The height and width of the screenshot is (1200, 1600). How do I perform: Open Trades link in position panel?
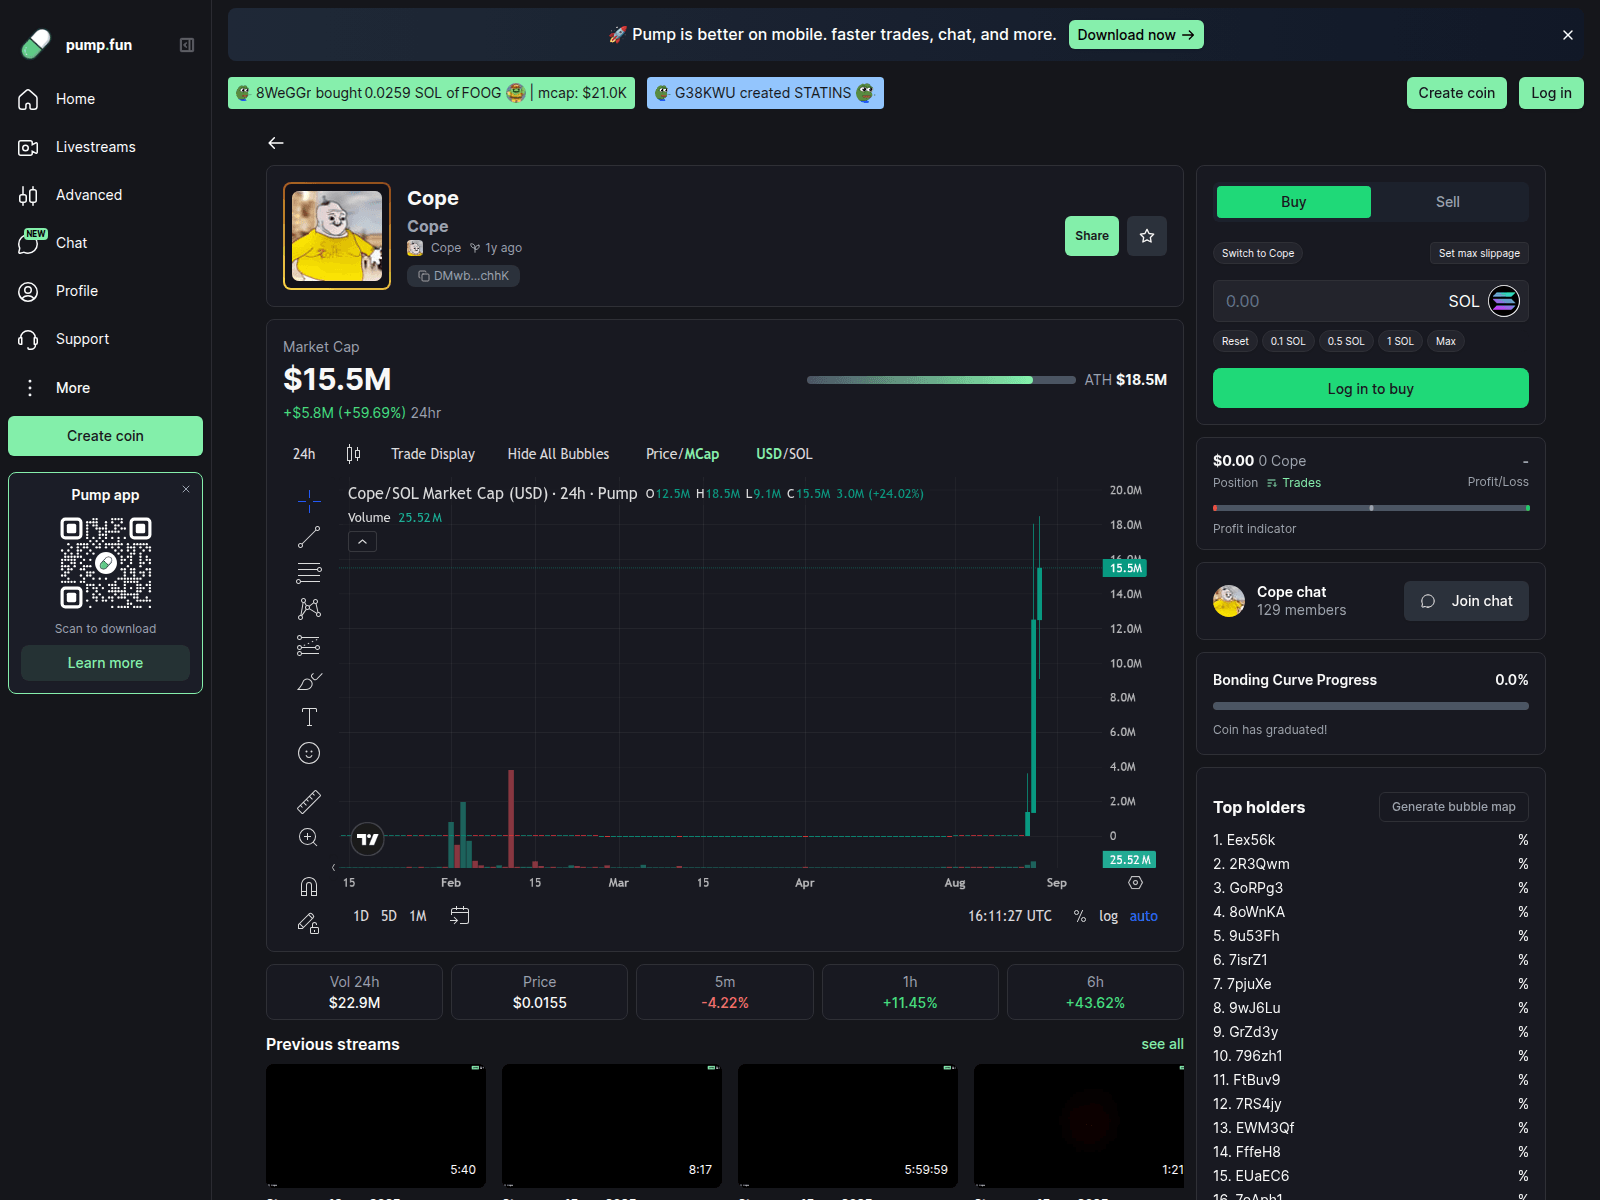1294,483
